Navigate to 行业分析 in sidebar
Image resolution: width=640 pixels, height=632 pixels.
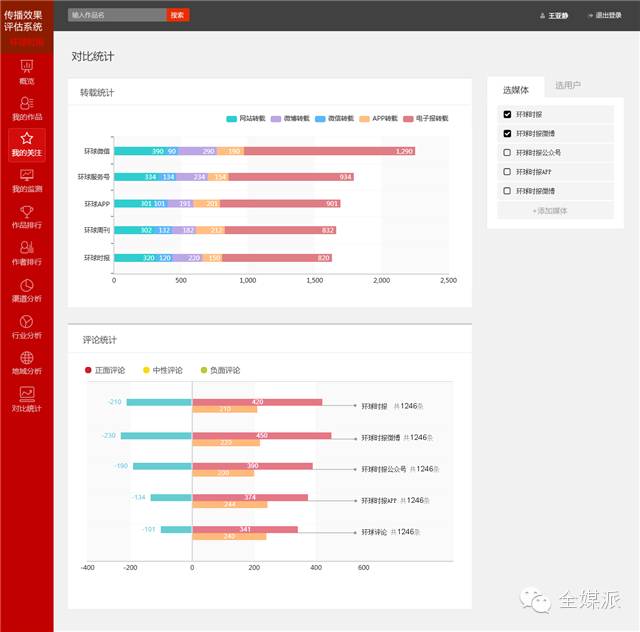click(x=26, y=326)
